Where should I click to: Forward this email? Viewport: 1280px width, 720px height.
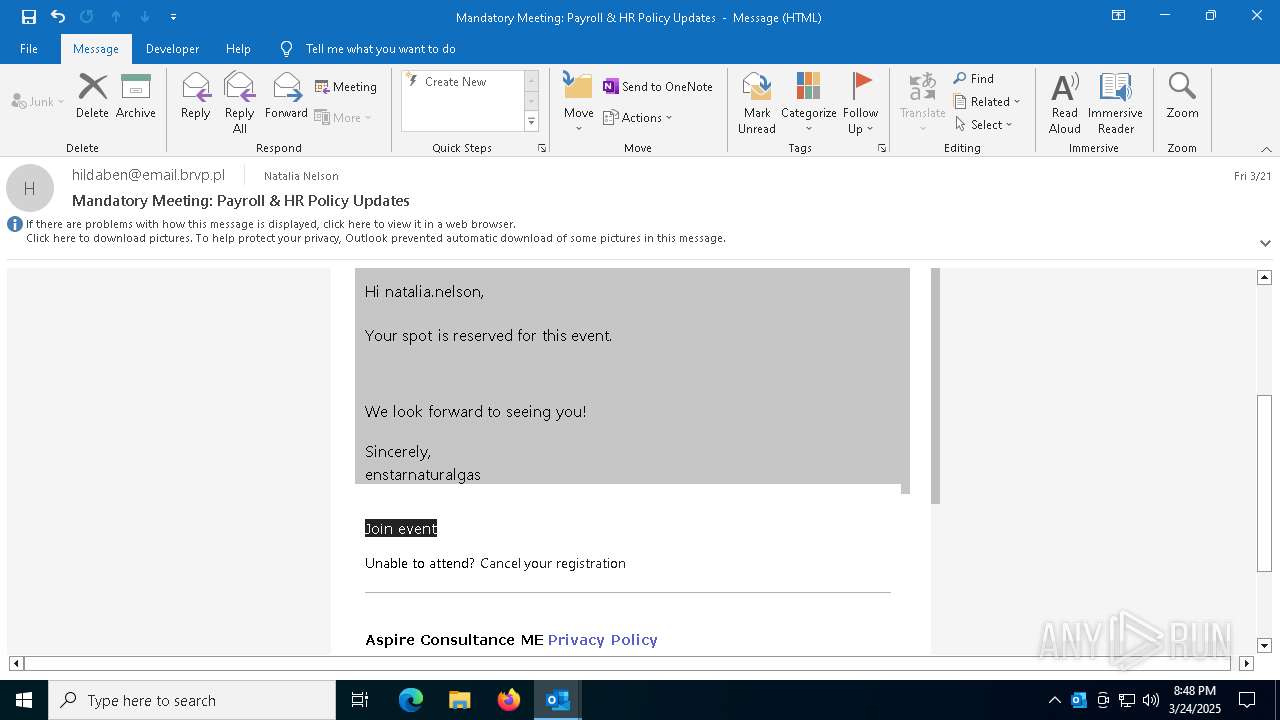point(286,96)
